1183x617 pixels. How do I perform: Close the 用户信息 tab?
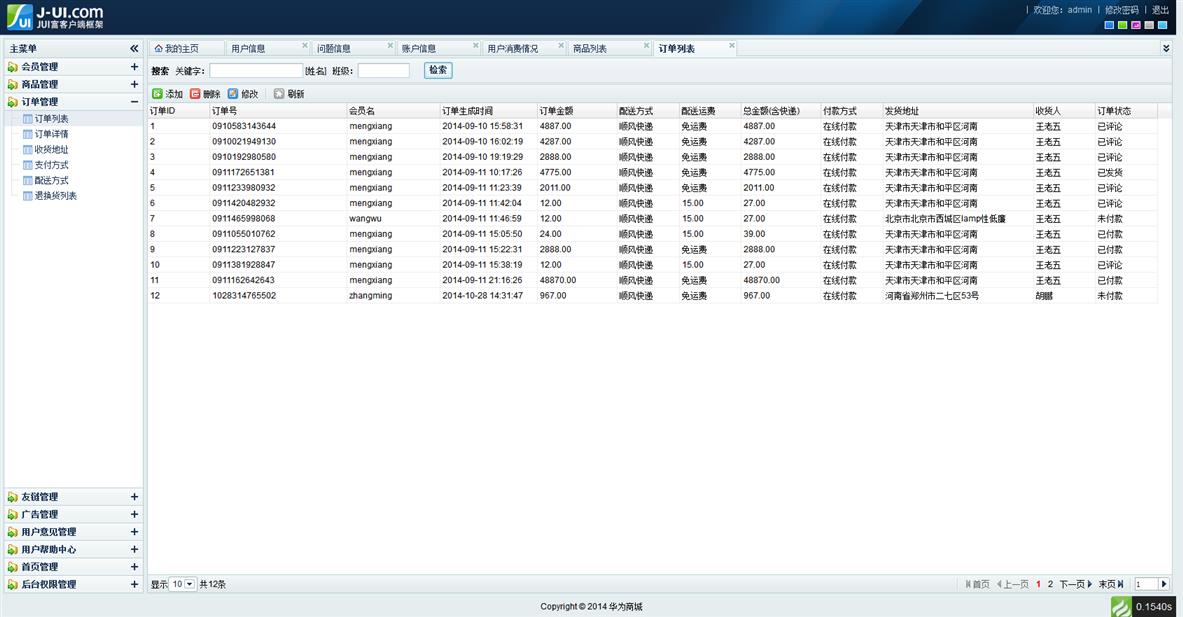coord(305,45)
